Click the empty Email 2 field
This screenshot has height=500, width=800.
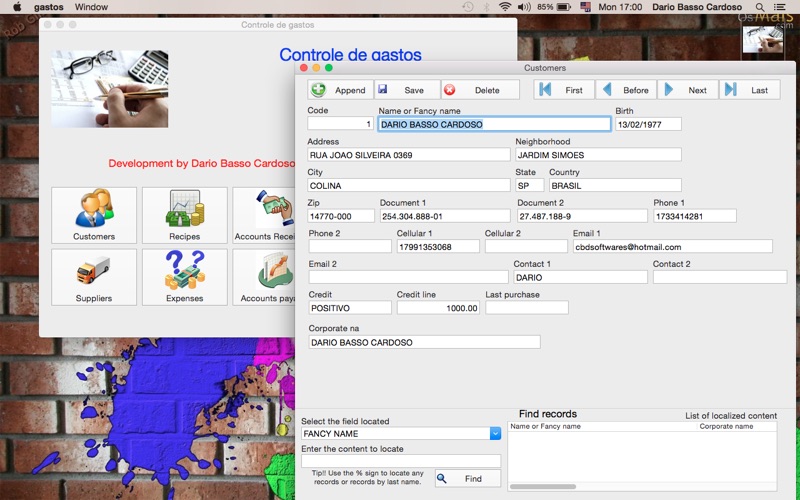[408, 277]
